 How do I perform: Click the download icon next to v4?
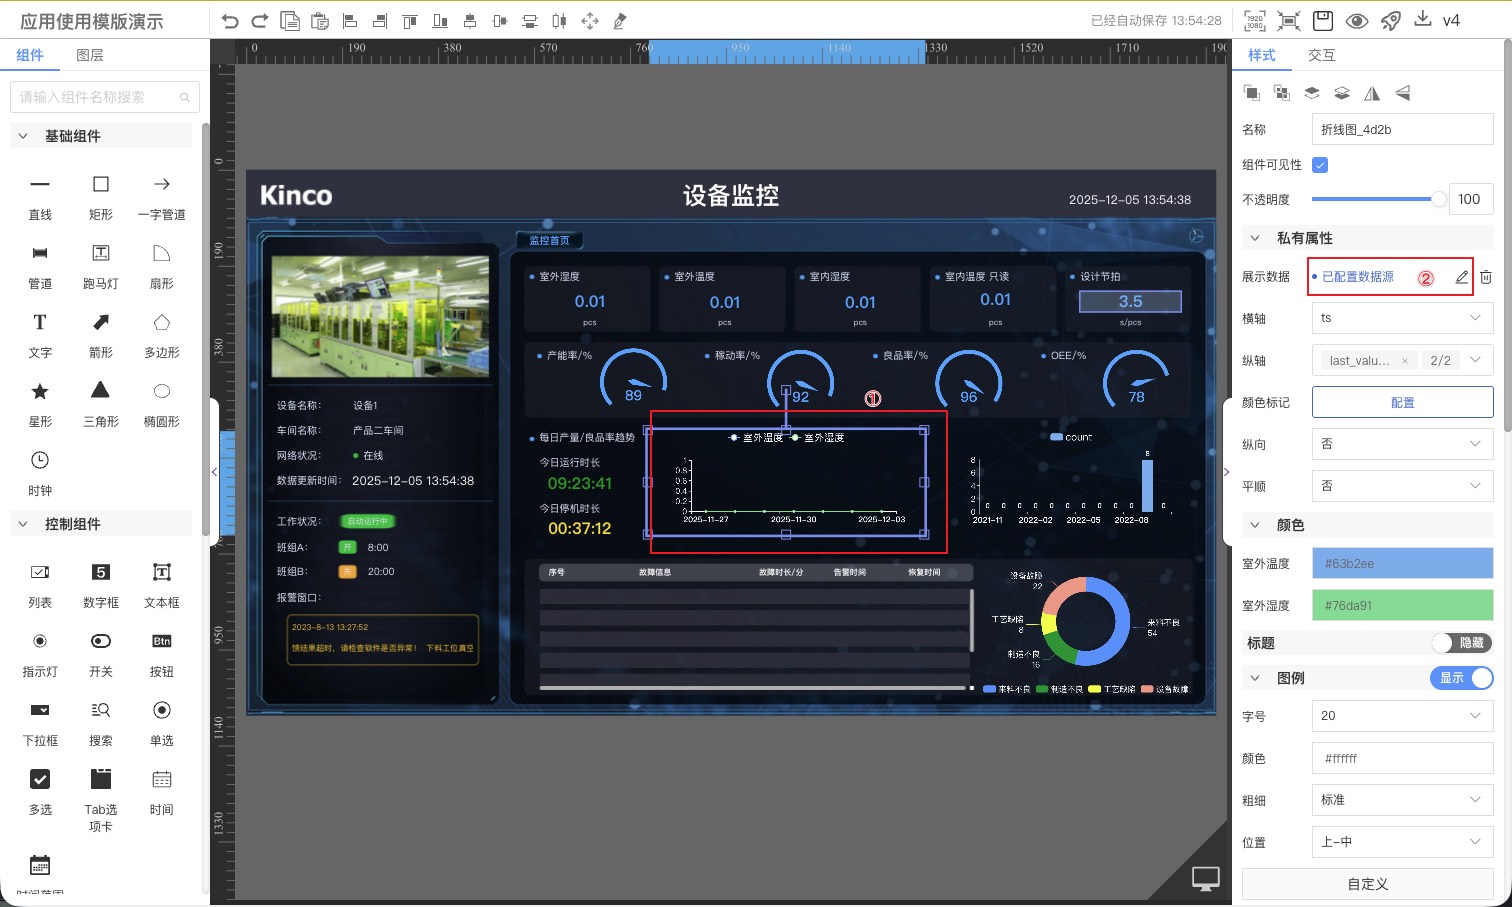click(x=1423, y=20)
